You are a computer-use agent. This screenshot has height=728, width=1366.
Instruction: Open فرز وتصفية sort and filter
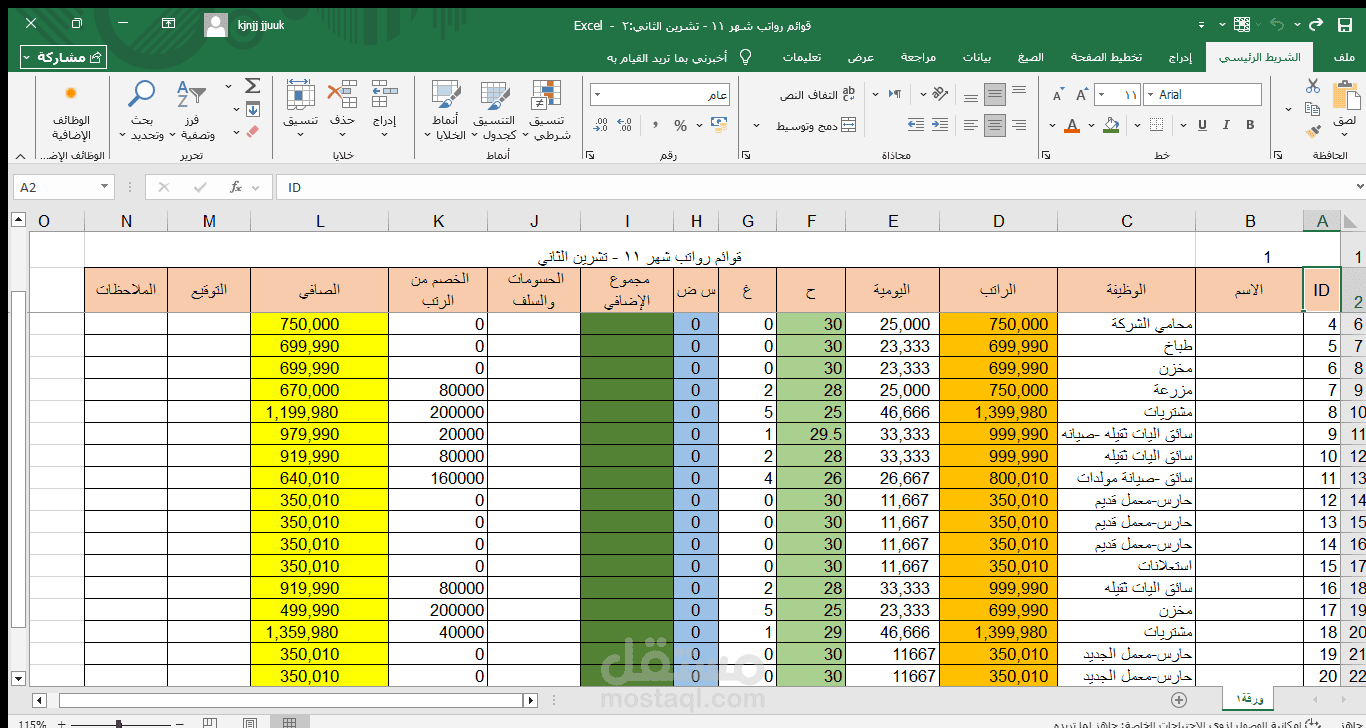(192, 111)
